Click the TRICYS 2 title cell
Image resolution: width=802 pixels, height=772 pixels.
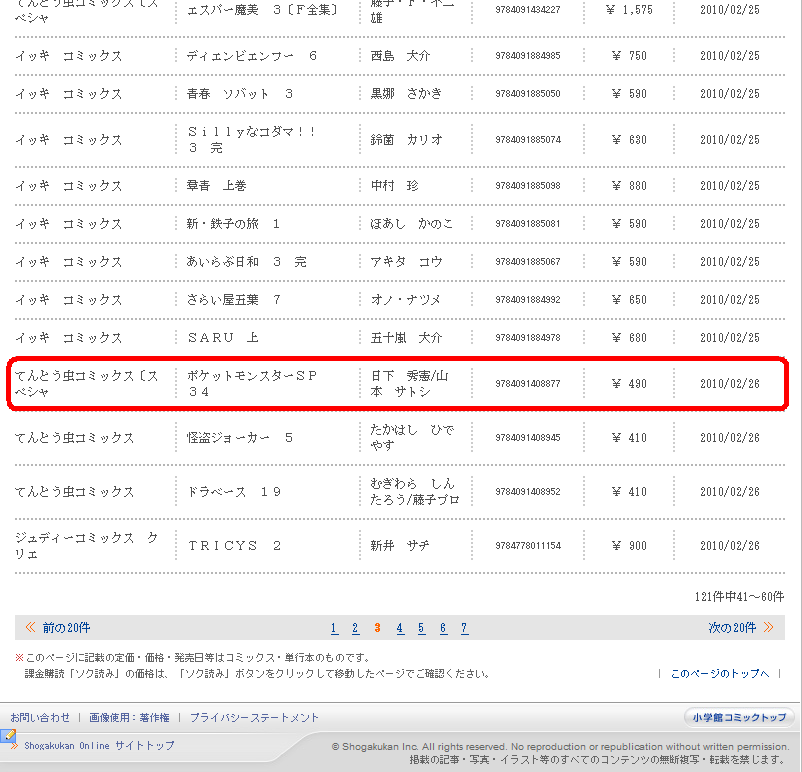[234, 546]
